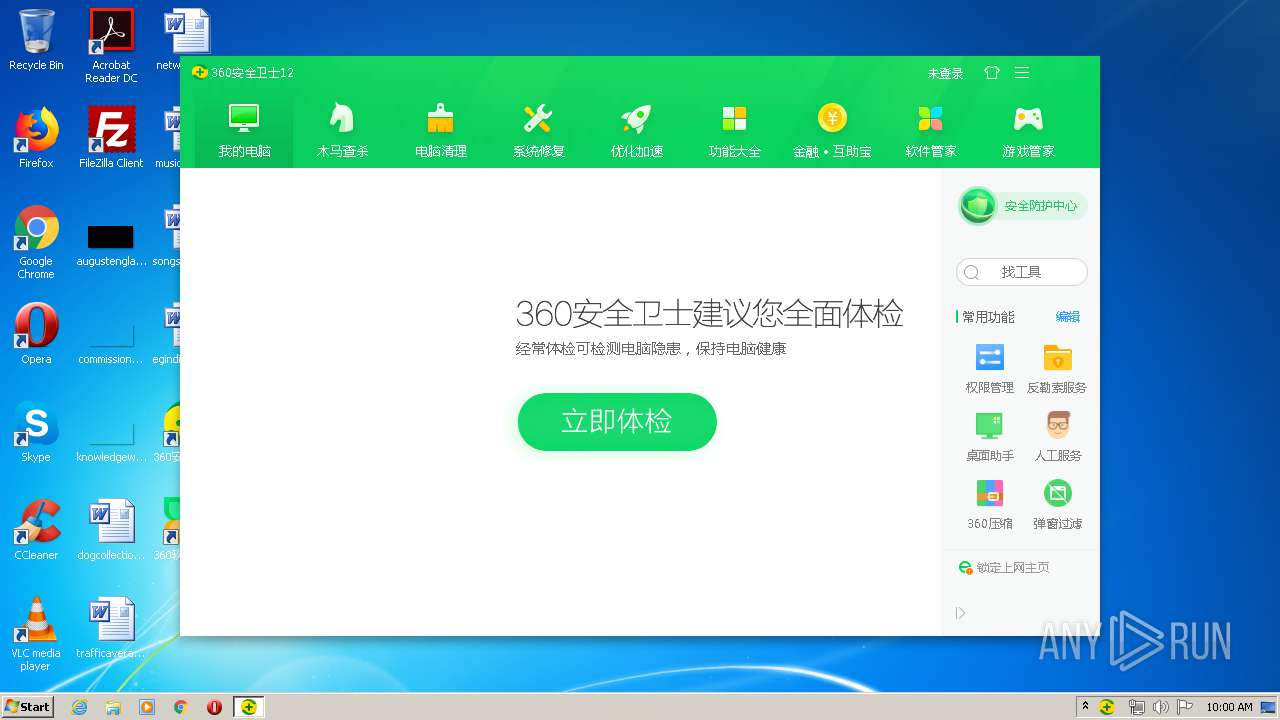Click the 360 taskbar window button

248,707
